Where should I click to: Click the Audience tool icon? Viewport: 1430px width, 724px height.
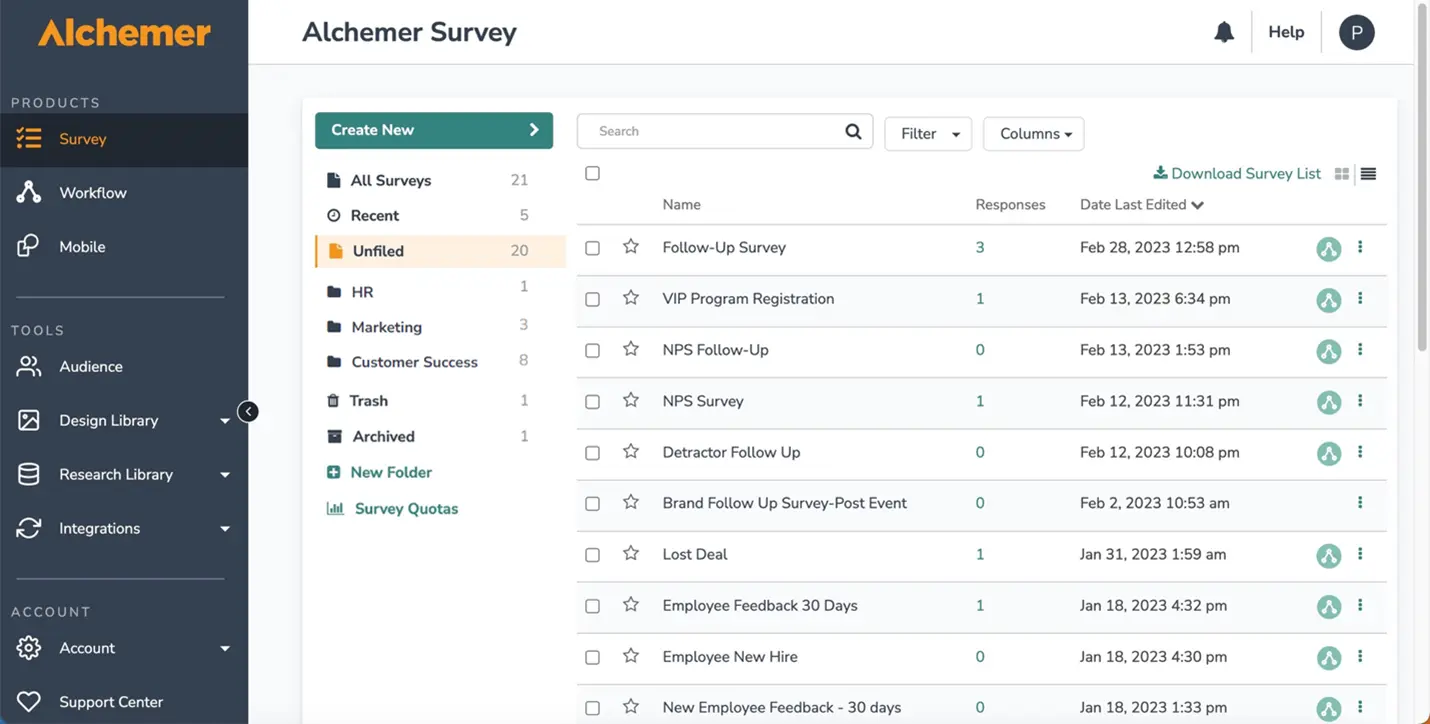(29, 366)
